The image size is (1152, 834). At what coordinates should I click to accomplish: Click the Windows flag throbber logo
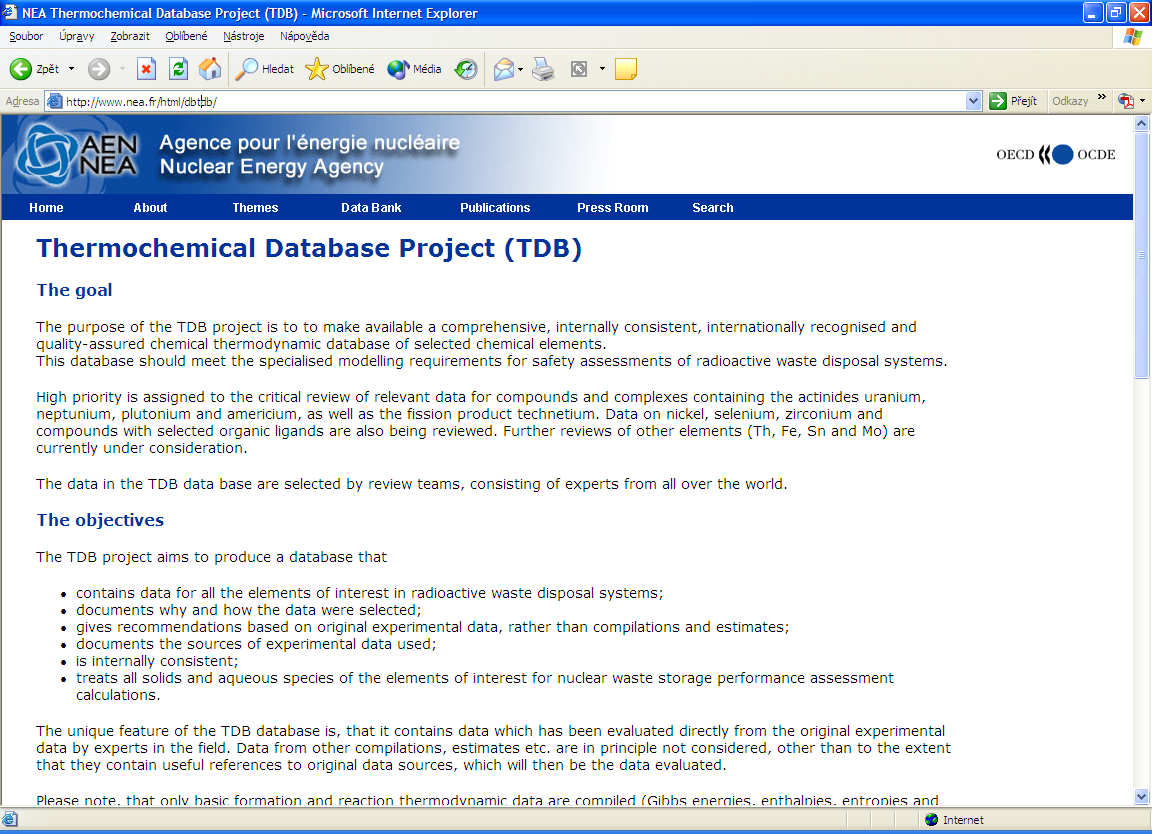(1132, 36)
